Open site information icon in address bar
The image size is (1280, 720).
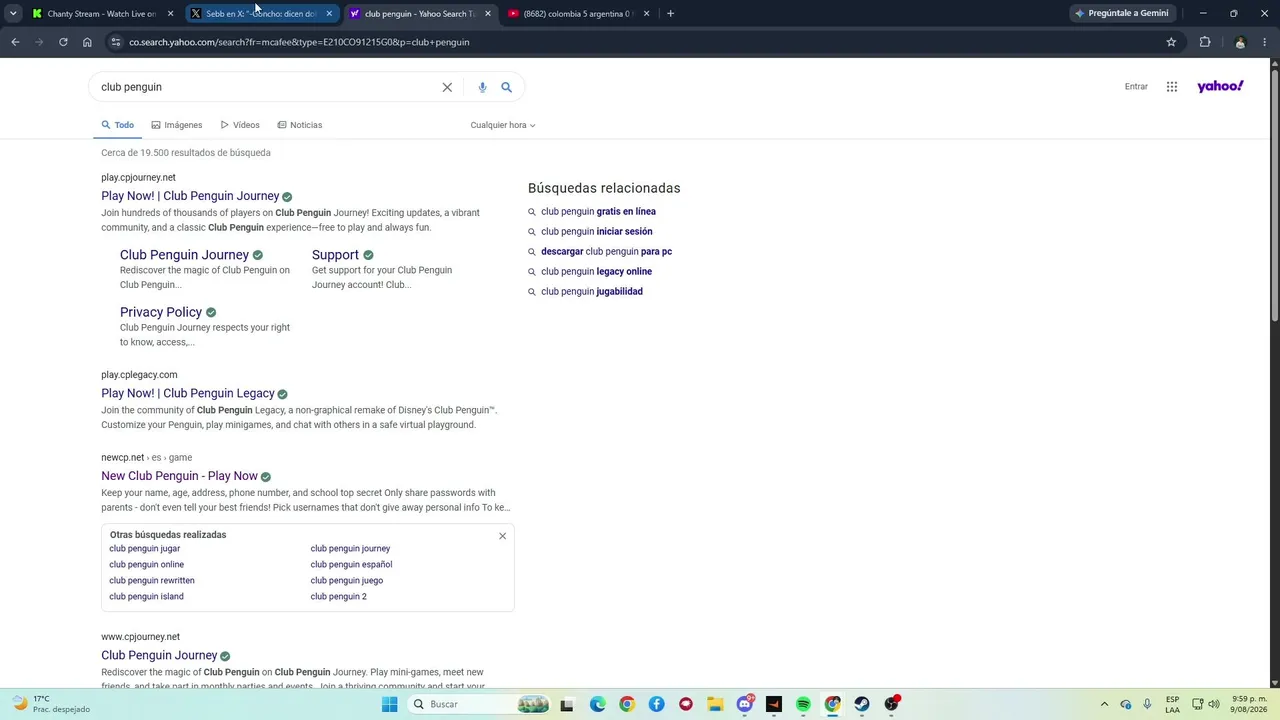pyautogui.click(x=116, y=42)
